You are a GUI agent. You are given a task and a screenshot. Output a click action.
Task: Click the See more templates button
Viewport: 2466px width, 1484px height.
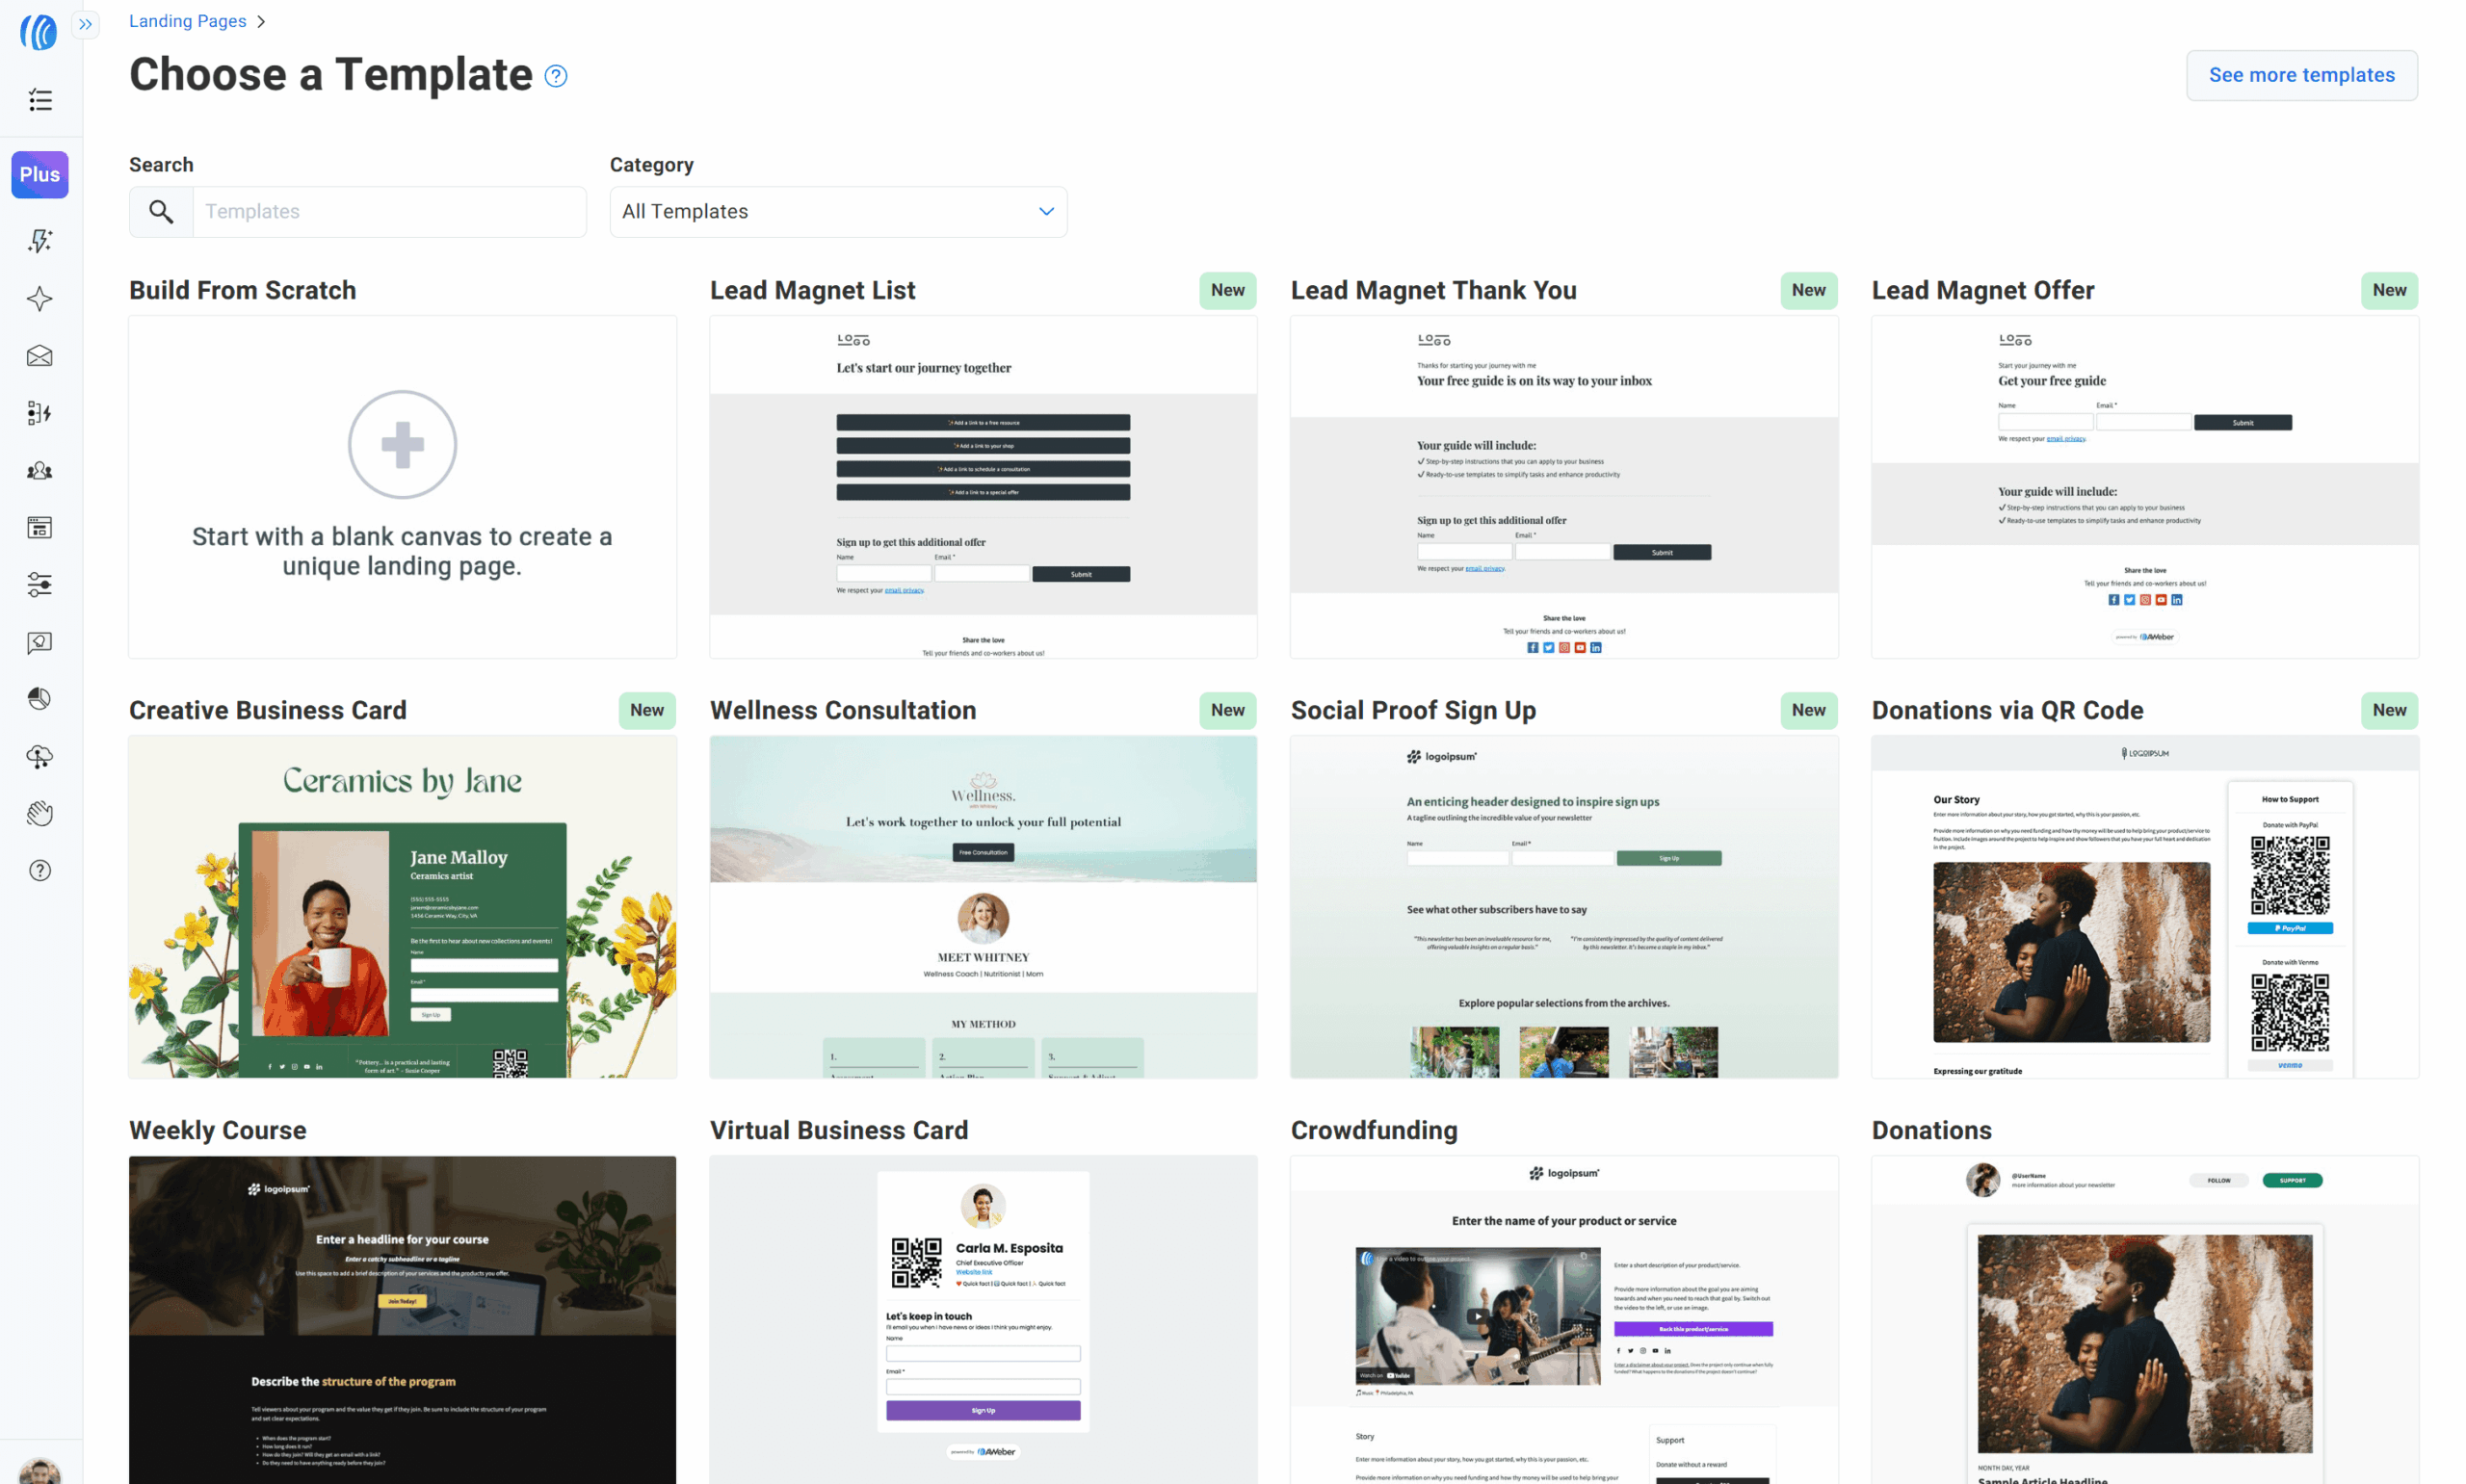[x=2301, y=75]
